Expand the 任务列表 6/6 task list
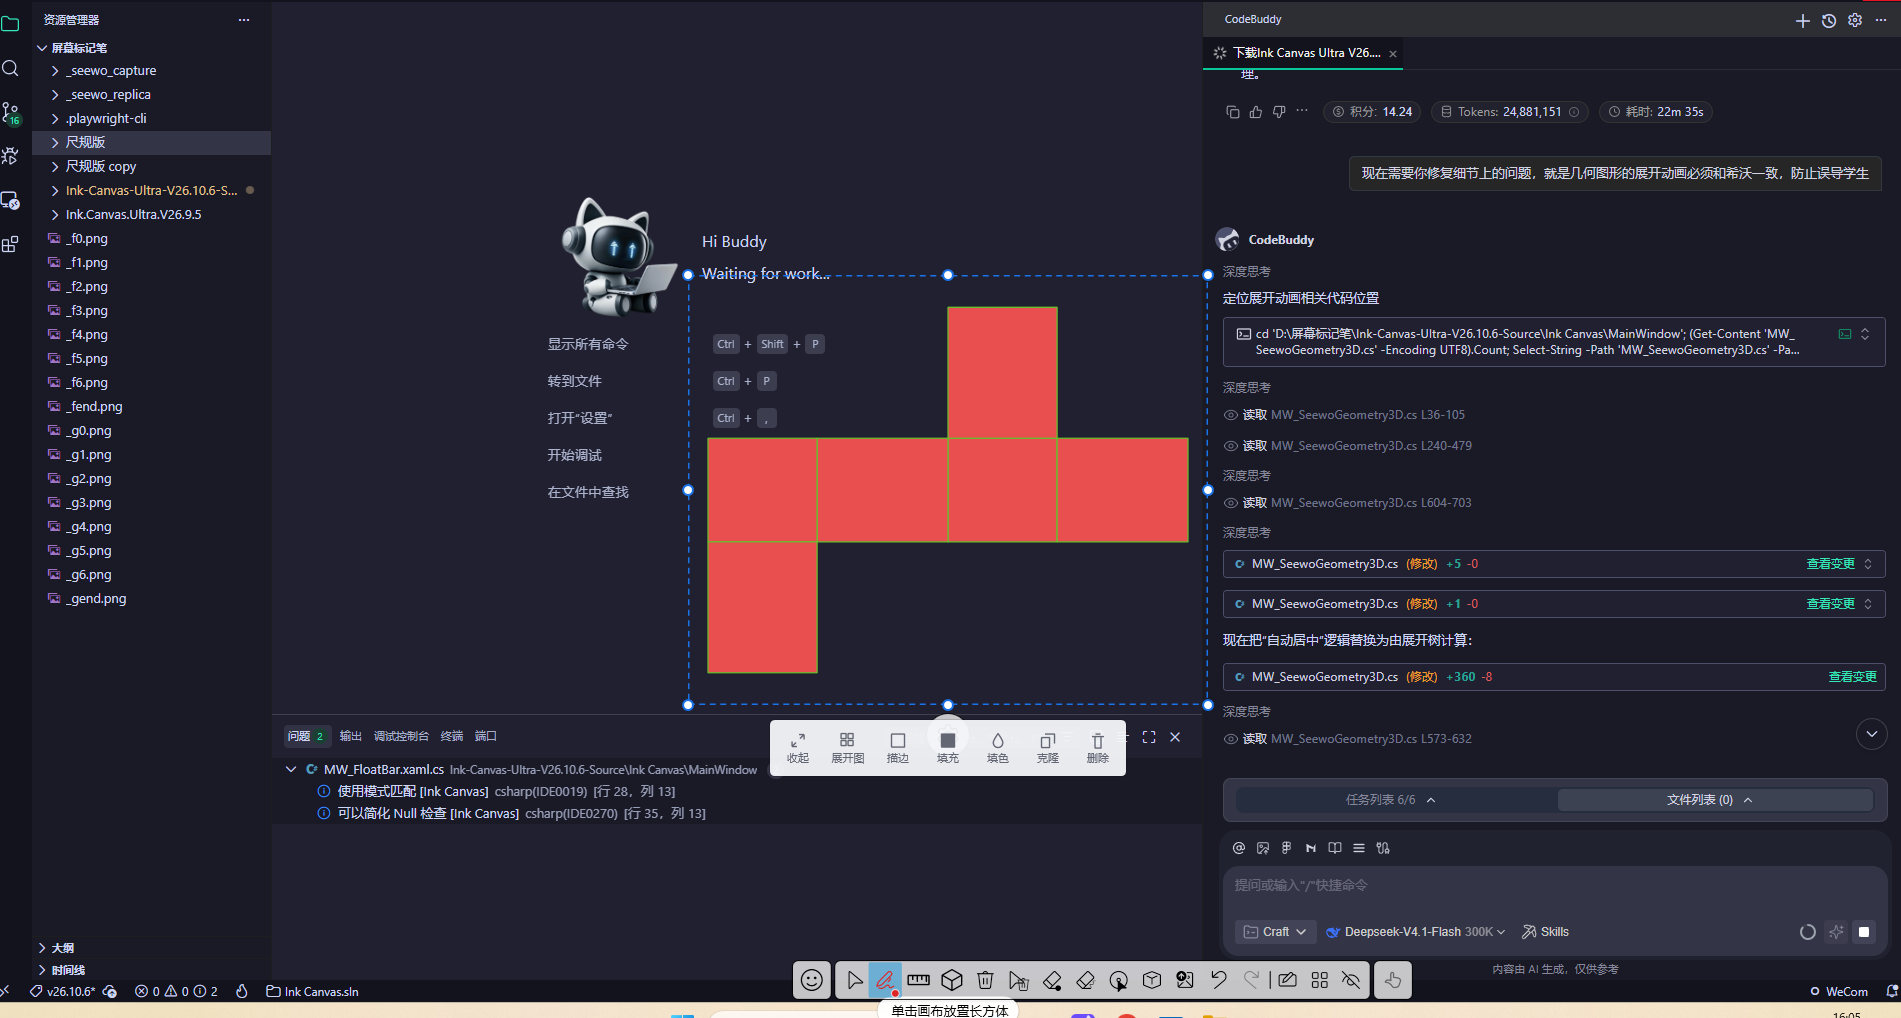This screenshot has height=1018, width=1901. pos(1391,800)
